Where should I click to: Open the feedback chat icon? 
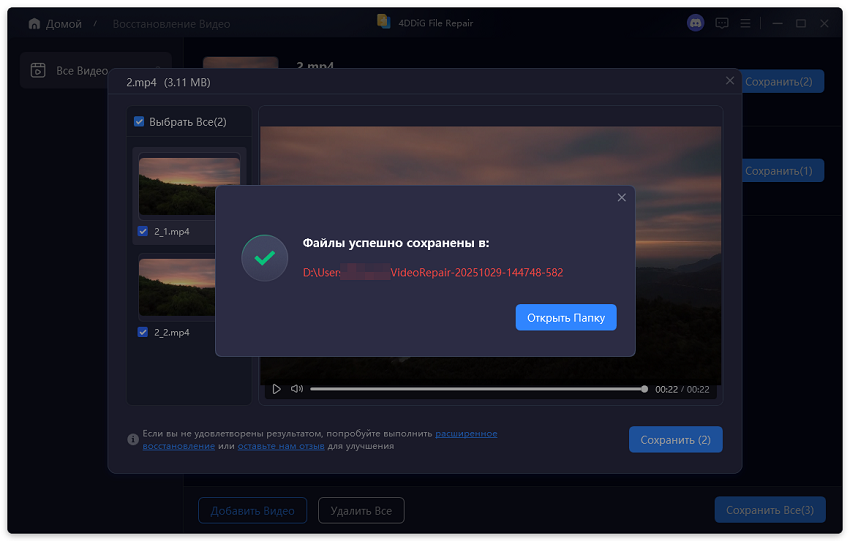click(722, 23)
